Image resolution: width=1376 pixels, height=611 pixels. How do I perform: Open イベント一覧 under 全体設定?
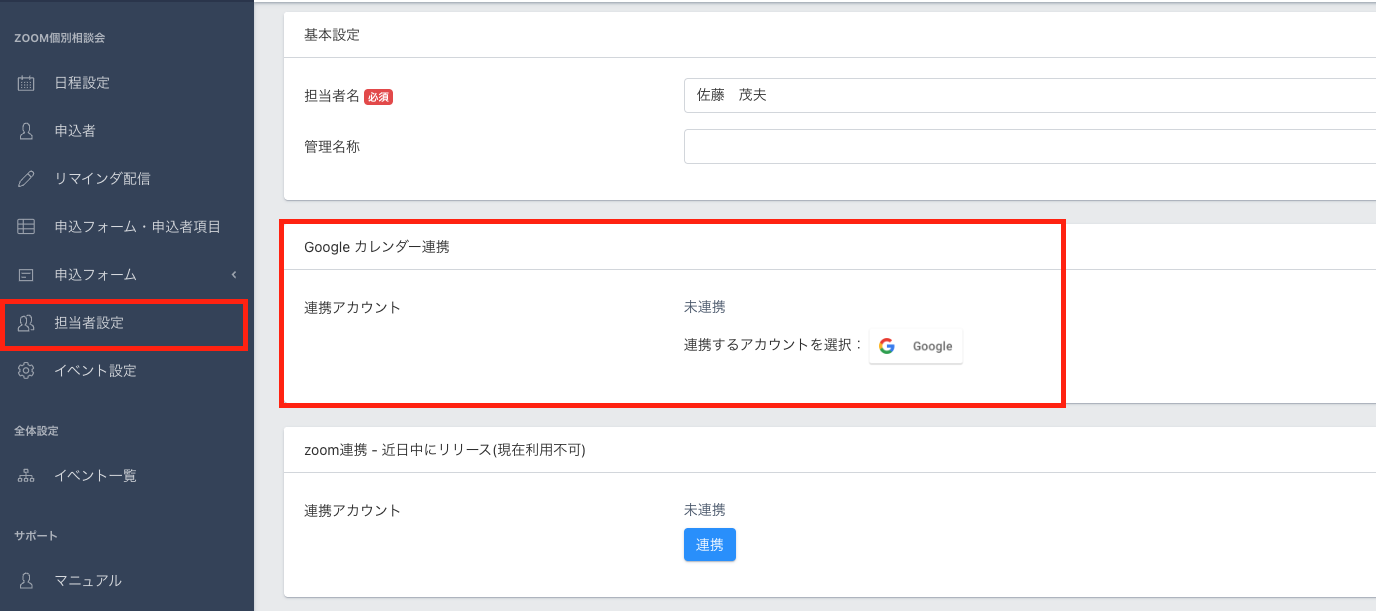95,476
